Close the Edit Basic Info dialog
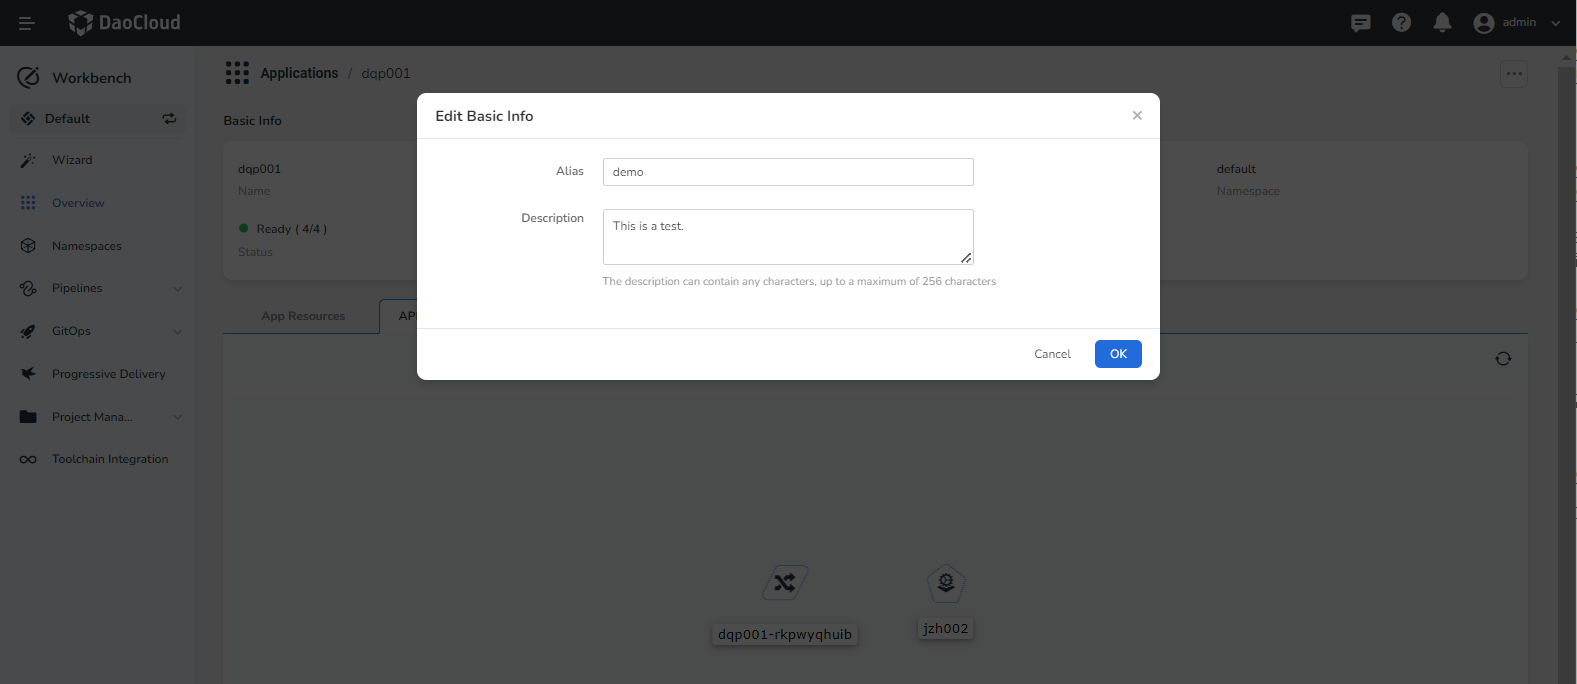 1137,116
